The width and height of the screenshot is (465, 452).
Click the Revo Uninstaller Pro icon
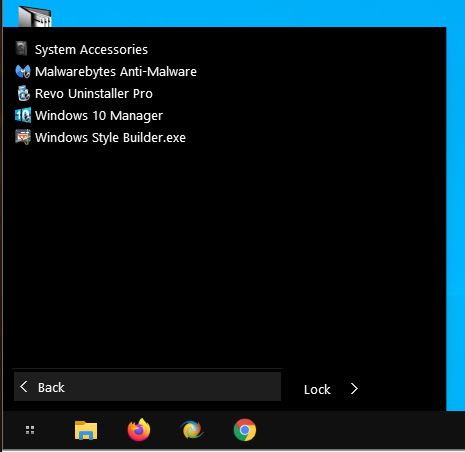(23, 93)
